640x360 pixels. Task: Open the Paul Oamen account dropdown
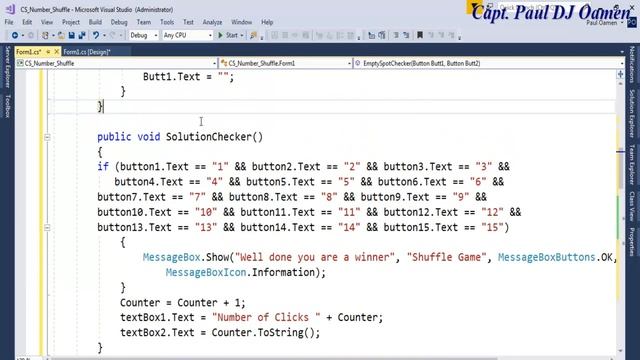[622, 23]
